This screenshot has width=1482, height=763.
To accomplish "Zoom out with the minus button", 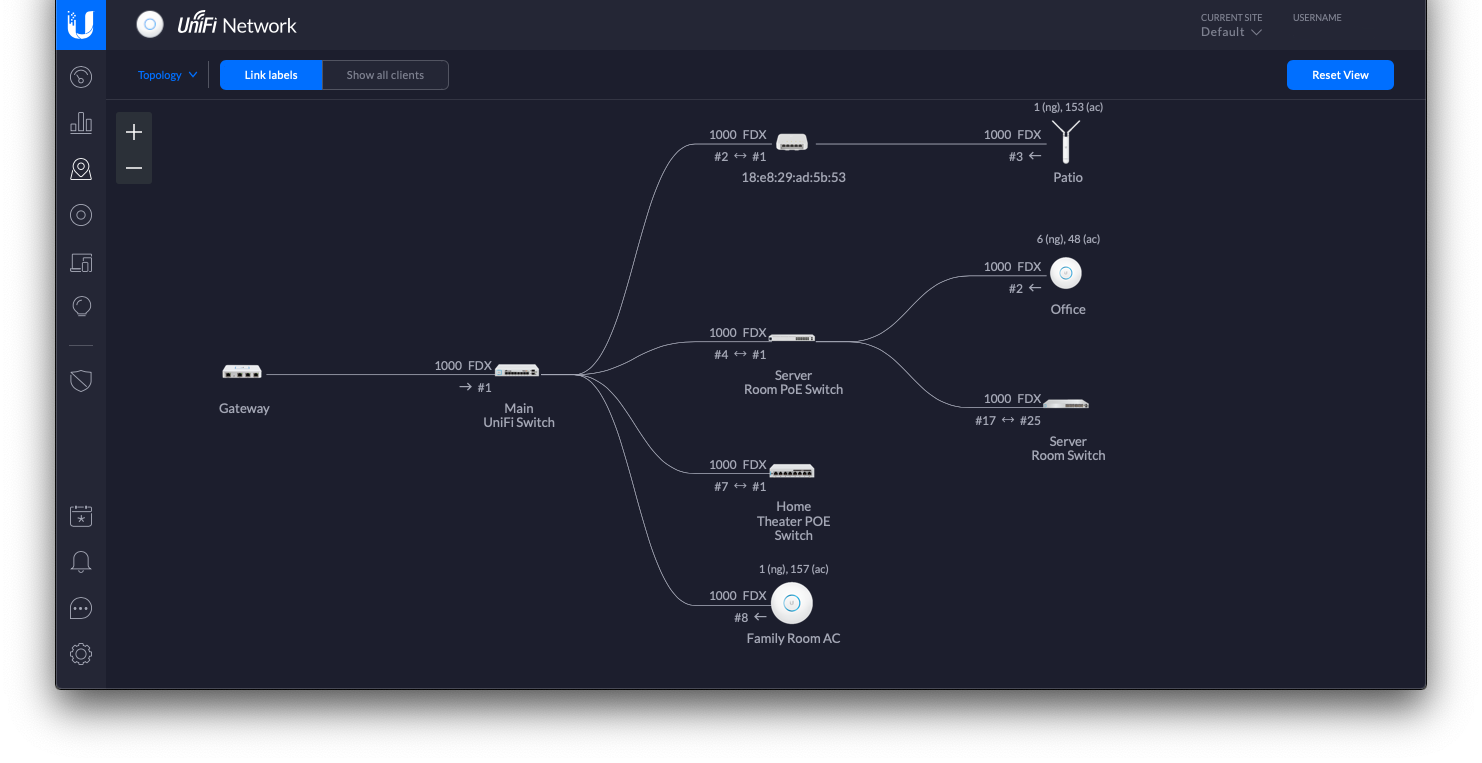I will coord(134,168).
